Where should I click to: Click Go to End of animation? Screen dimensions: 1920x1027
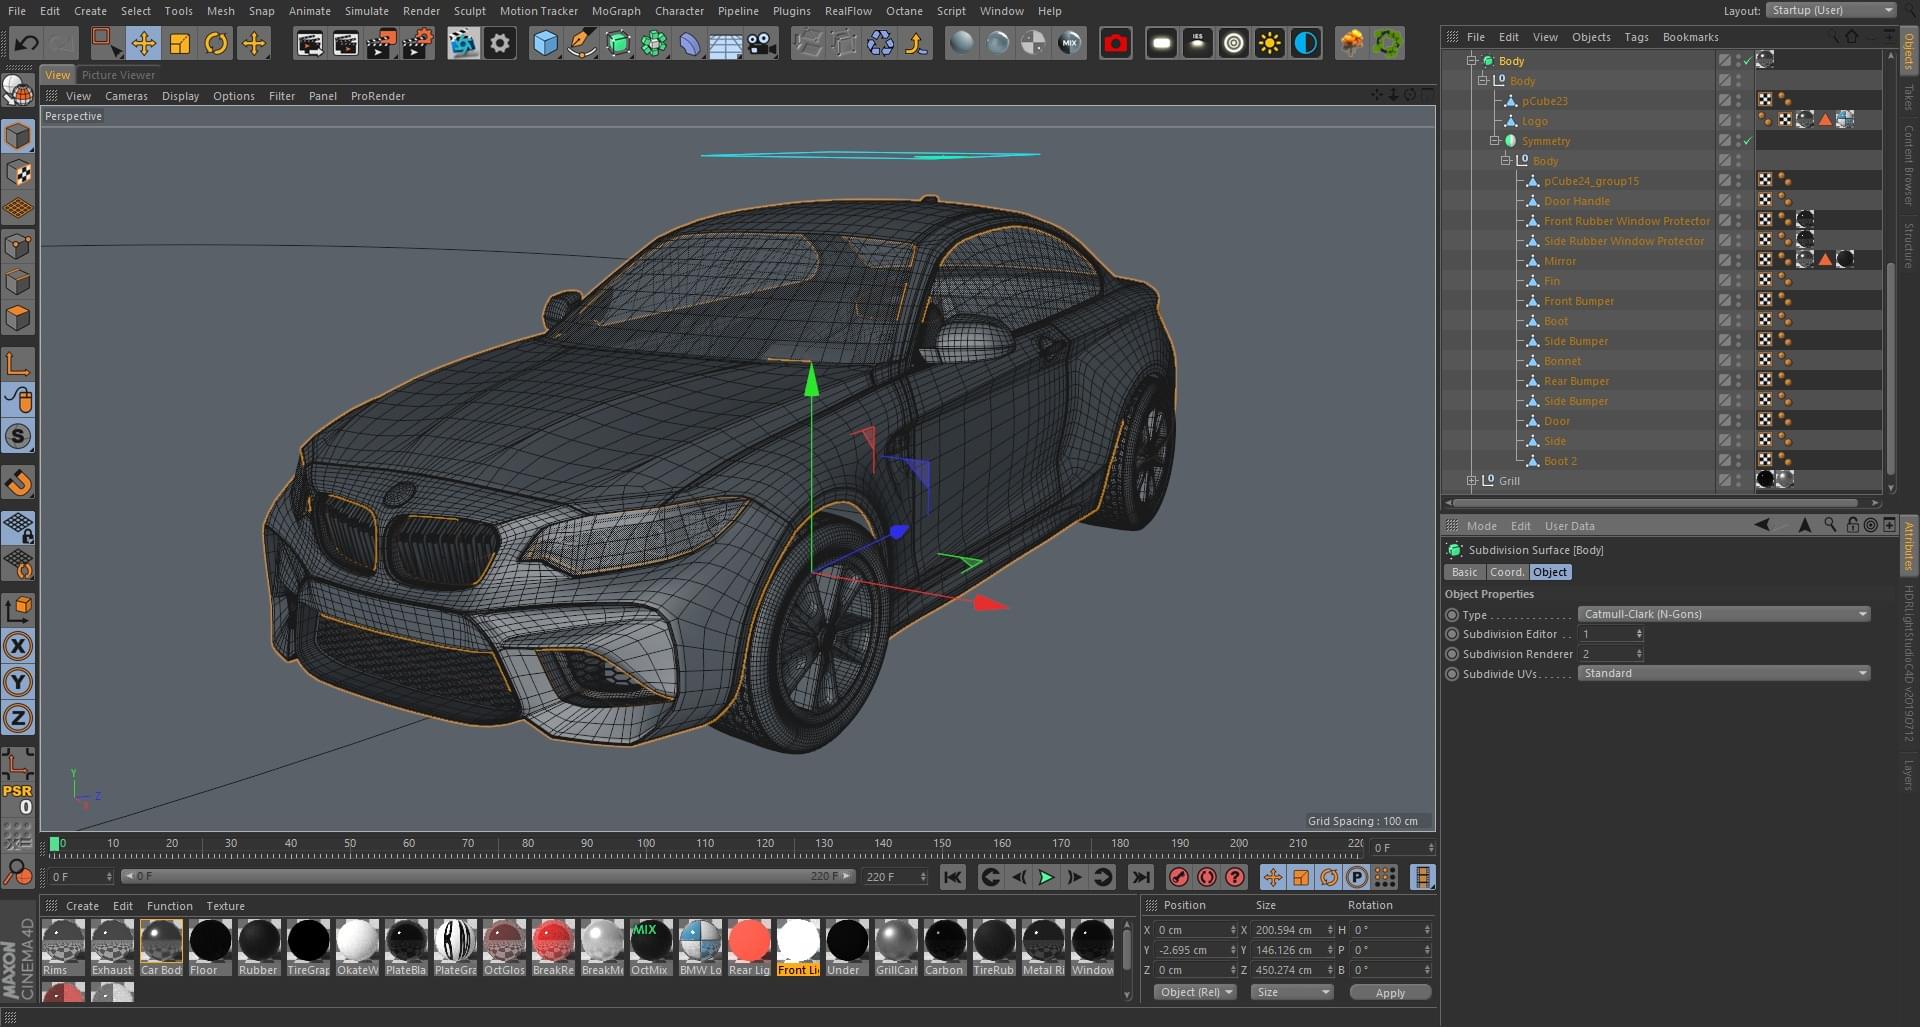pyautogui.click(x=1140, y=877)
